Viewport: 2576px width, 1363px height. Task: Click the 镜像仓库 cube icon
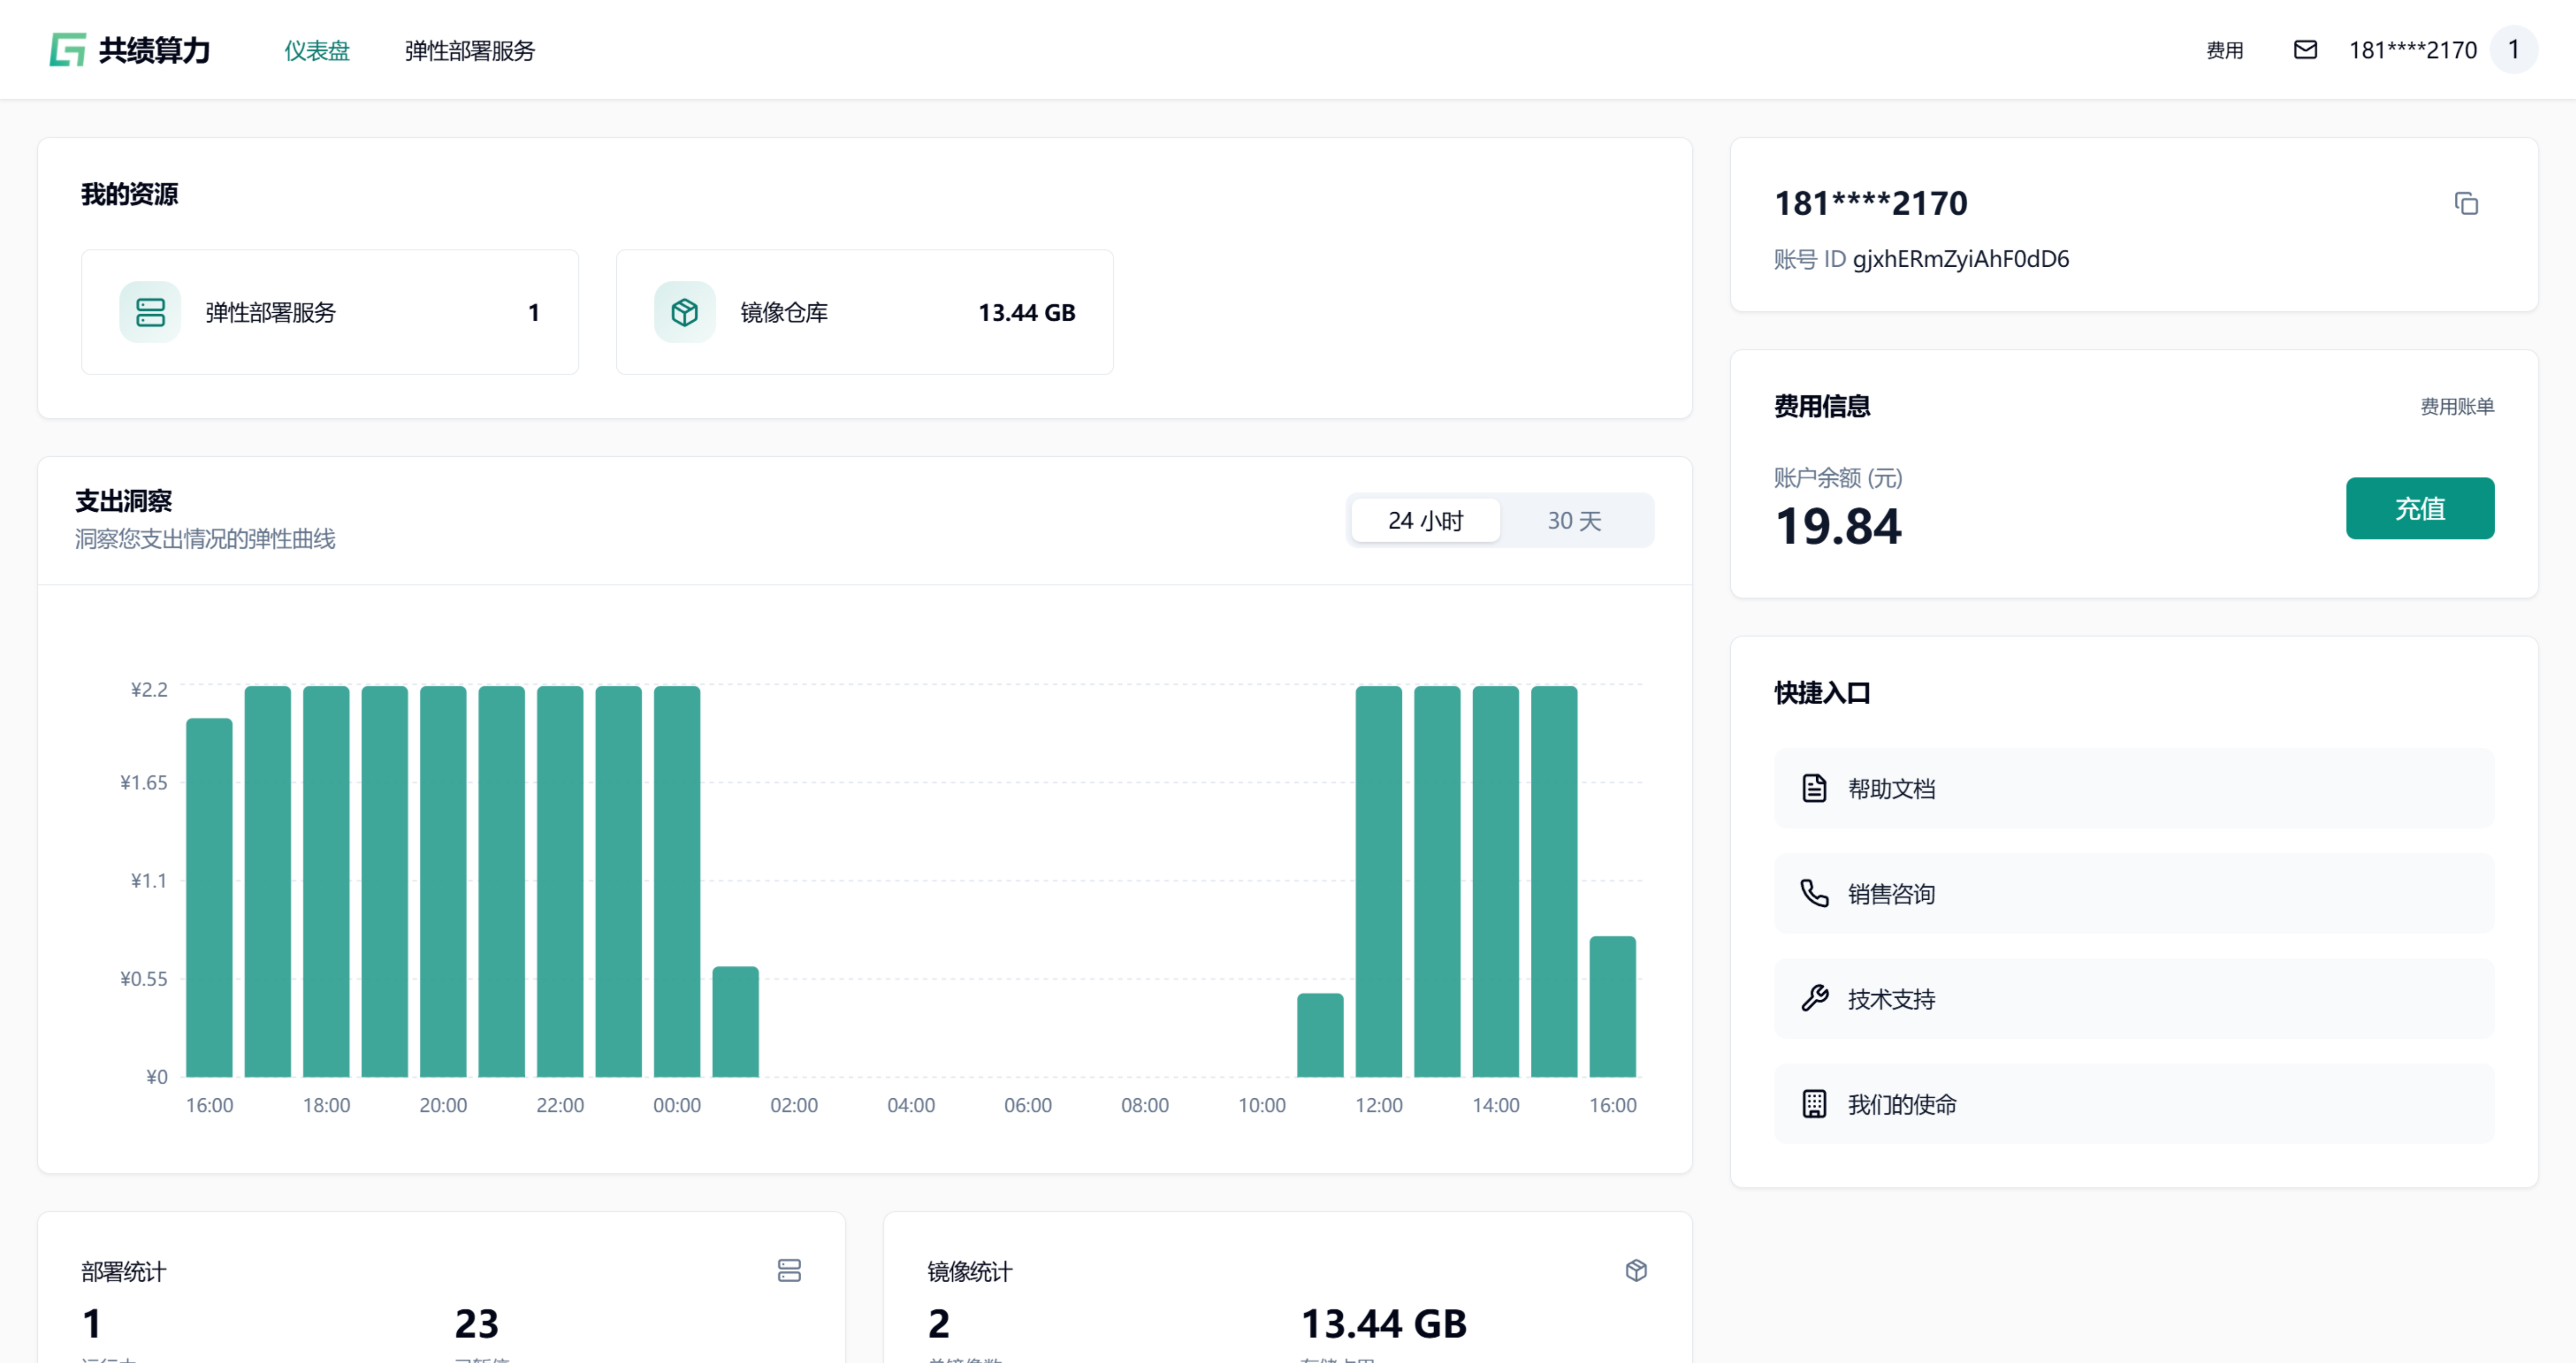(x=684, y=312)
